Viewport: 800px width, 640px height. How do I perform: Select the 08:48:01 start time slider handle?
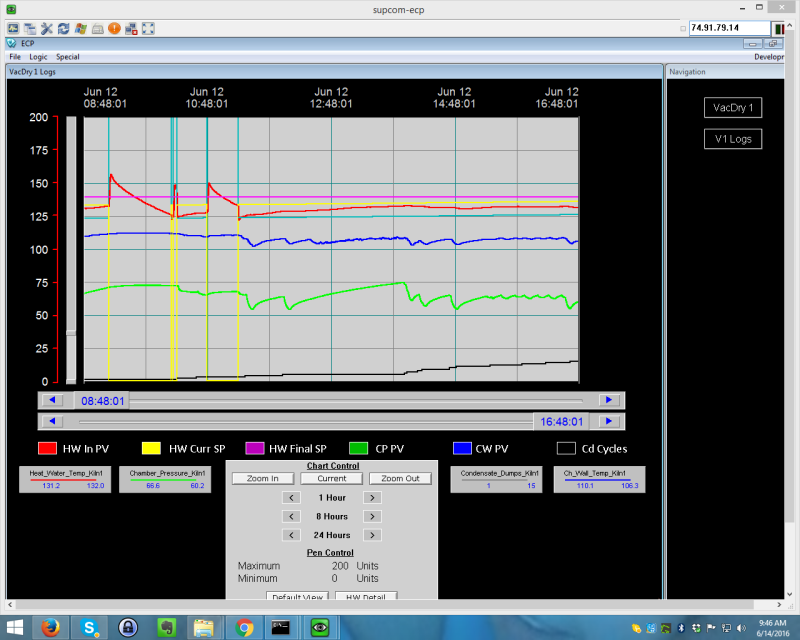click(x=103, y=401)
